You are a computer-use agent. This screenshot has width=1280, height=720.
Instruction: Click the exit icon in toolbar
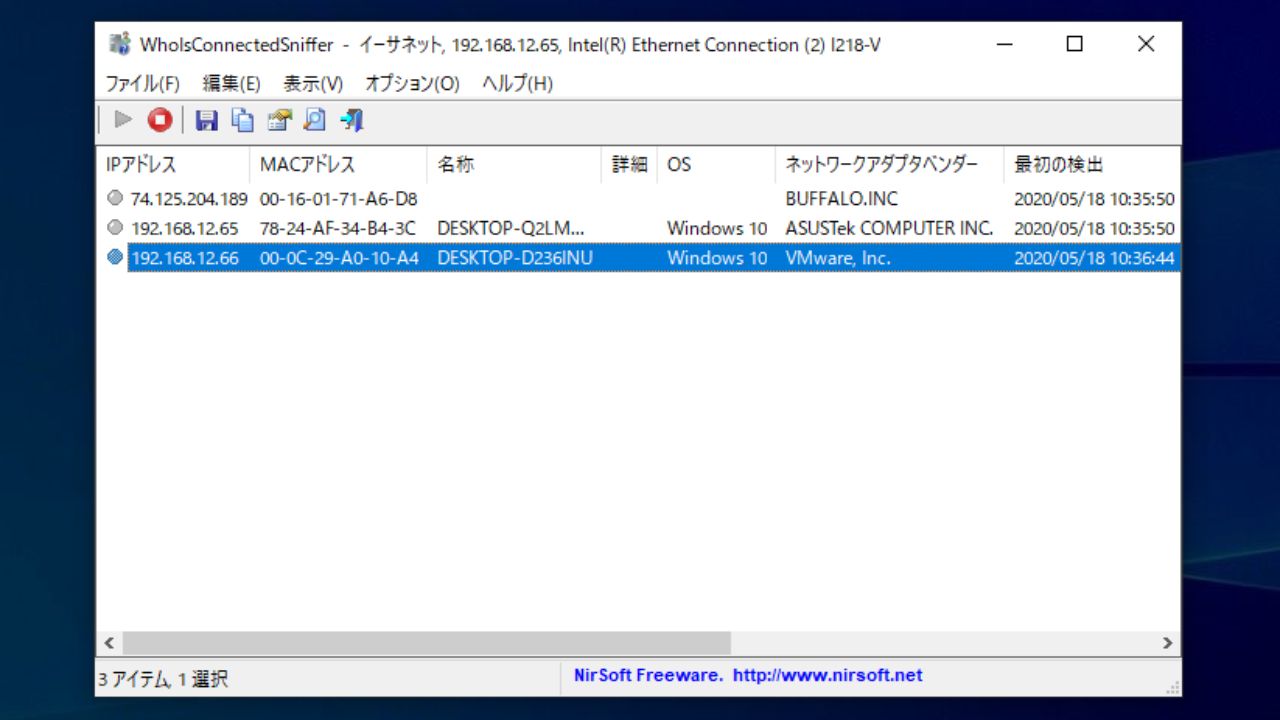point(351,121)
